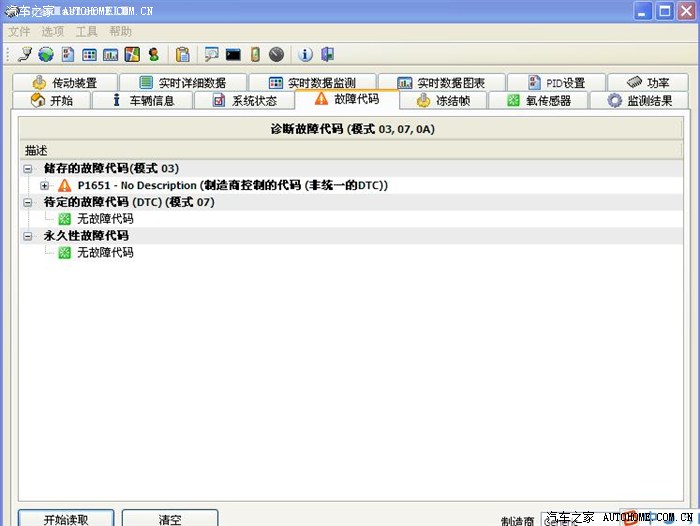The image size is (700, 526).
Task: Open the black console terminal icon
Action: [x=233, y=54]
